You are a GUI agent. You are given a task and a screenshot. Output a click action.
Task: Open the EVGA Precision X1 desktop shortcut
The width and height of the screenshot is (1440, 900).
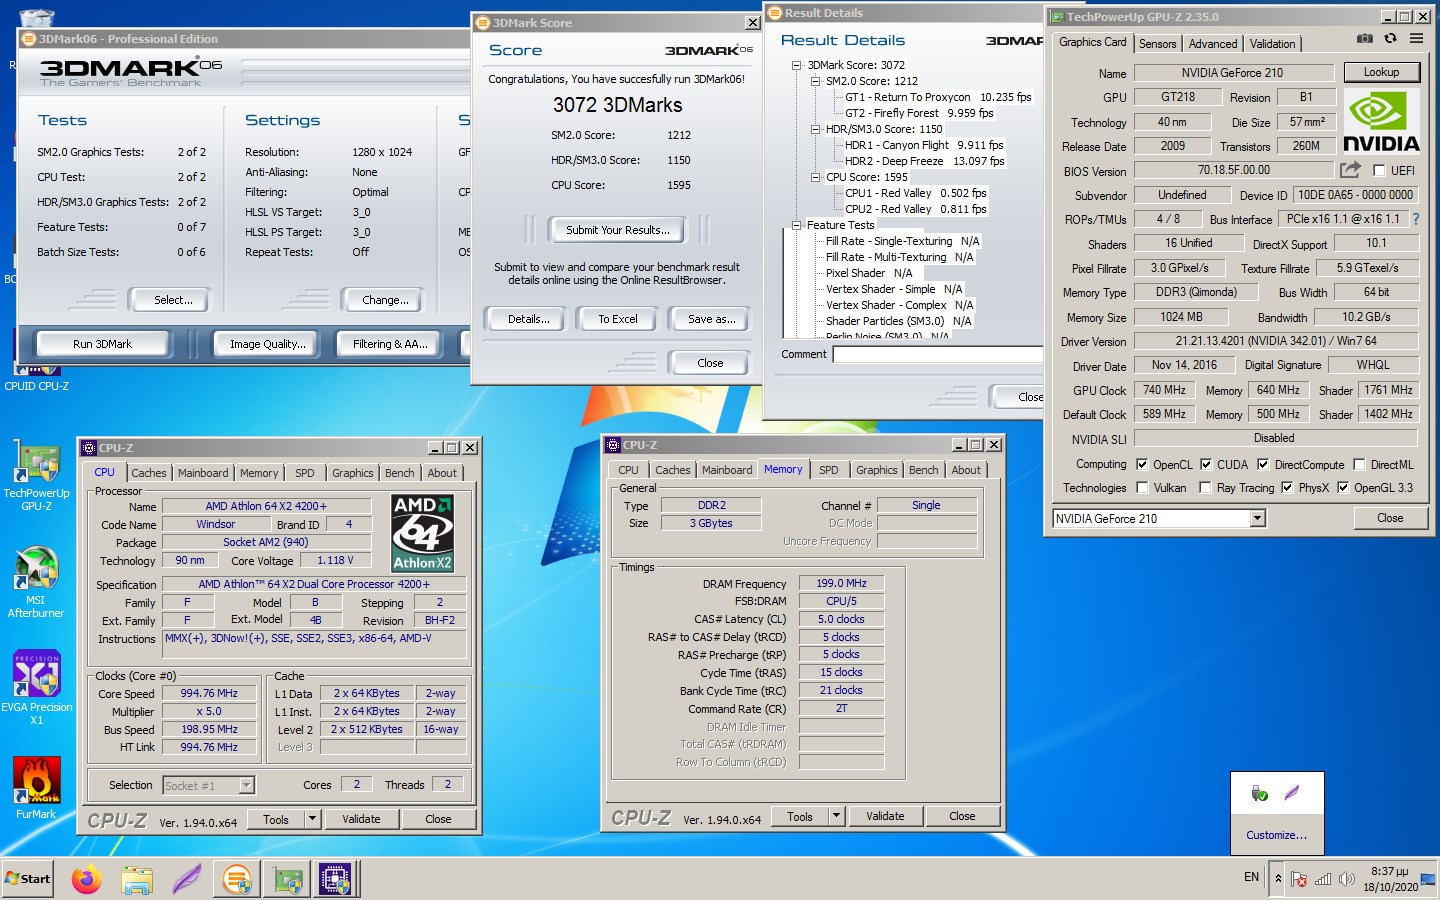click(x=36, y=689)
